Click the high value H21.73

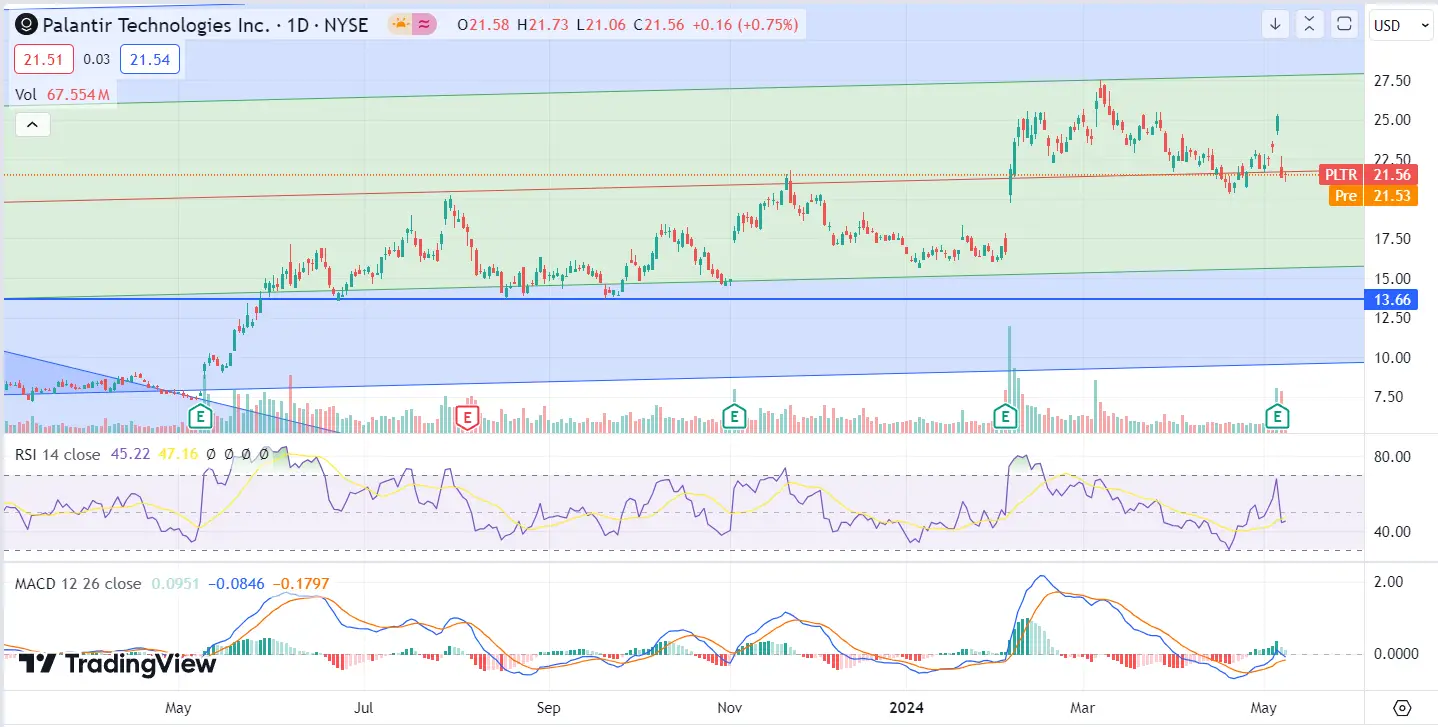point(543,25)
